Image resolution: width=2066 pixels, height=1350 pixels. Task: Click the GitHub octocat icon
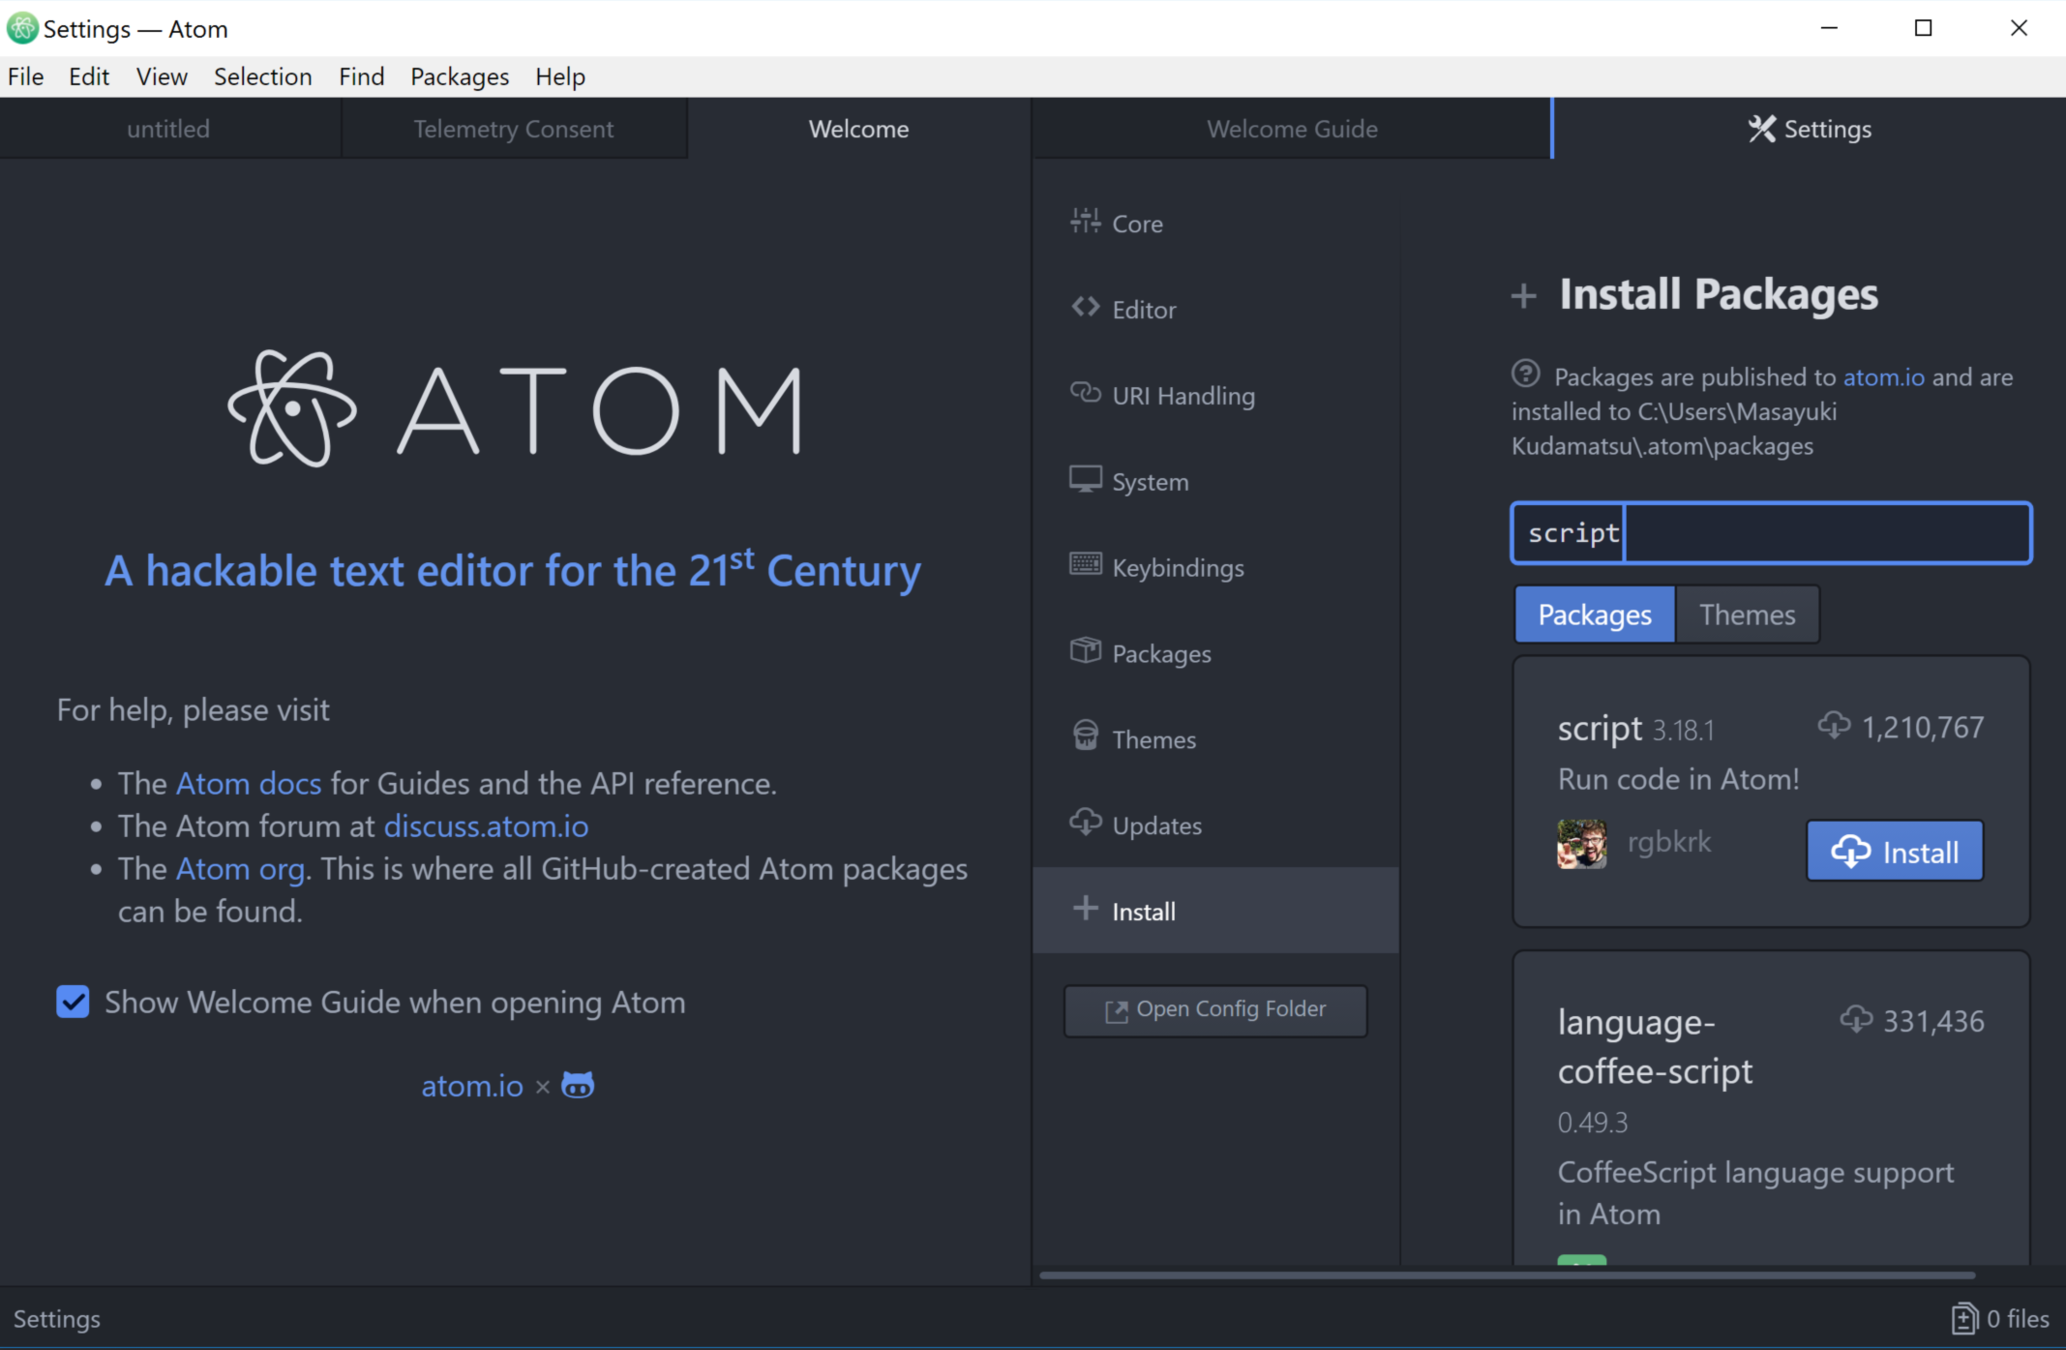pyautogui.click(x=578, y=1085)
